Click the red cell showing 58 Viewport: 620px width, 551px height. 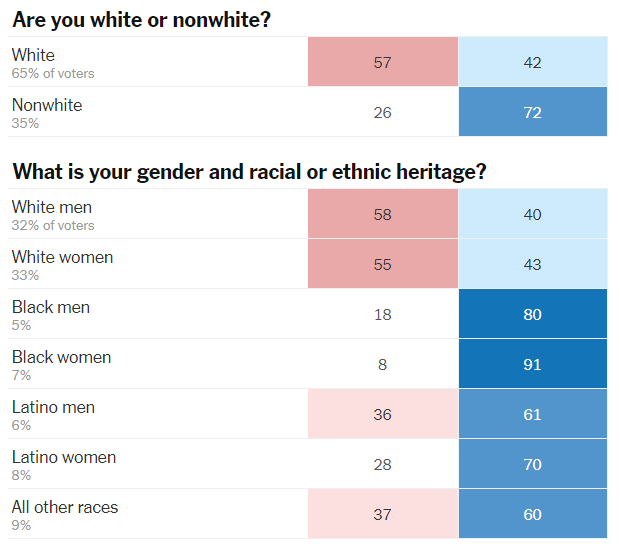[x=382, y=214]
